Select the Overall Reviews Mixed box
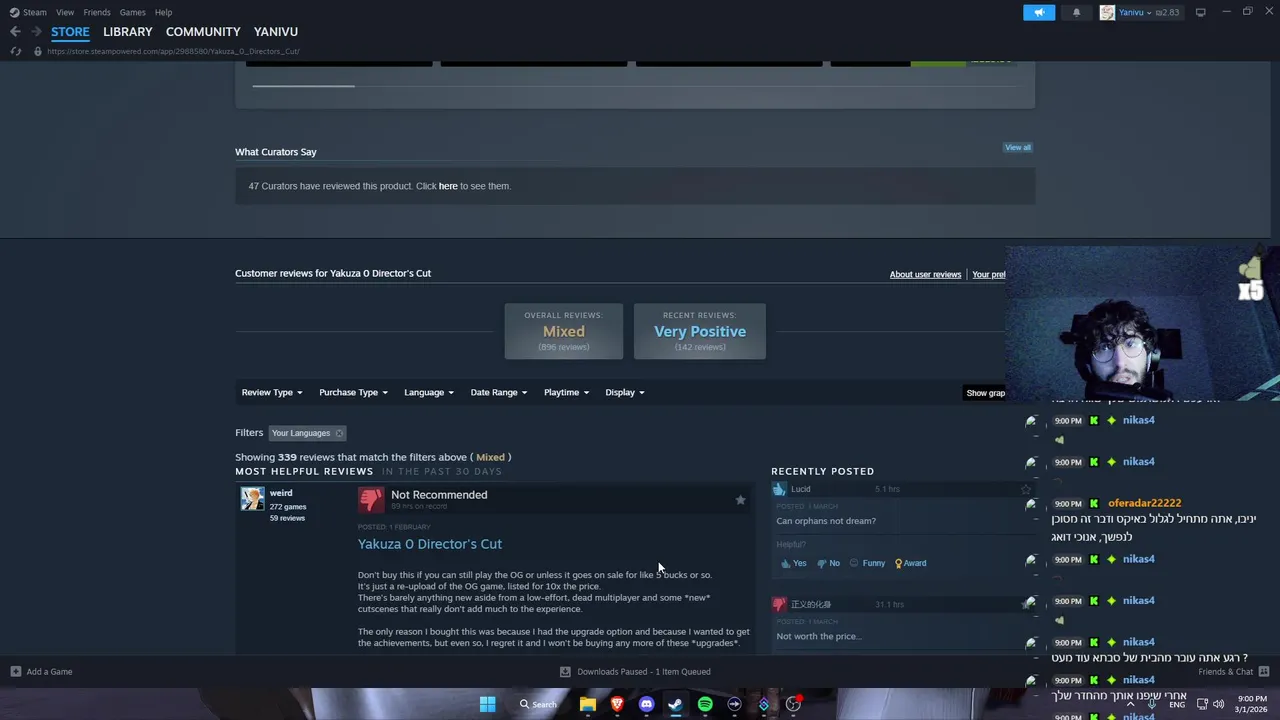 (564, 331)
